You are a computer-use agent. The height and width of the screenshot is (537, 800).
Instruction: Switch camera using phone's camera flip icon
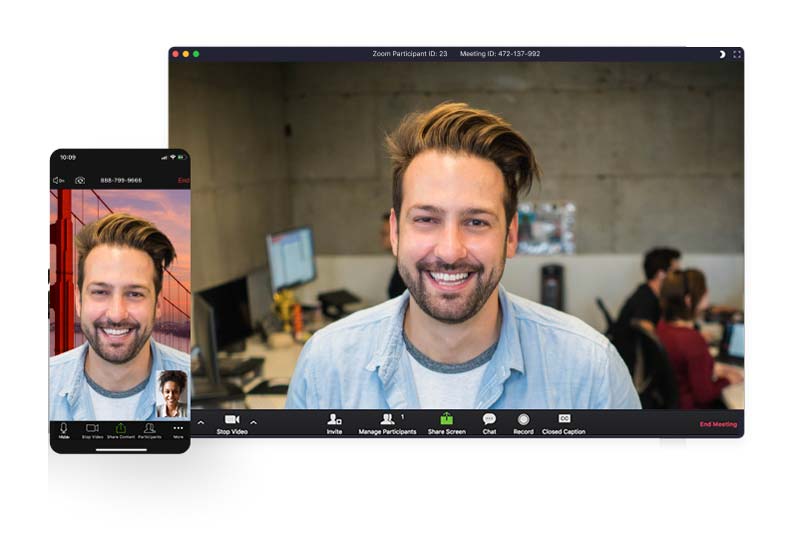80,180
